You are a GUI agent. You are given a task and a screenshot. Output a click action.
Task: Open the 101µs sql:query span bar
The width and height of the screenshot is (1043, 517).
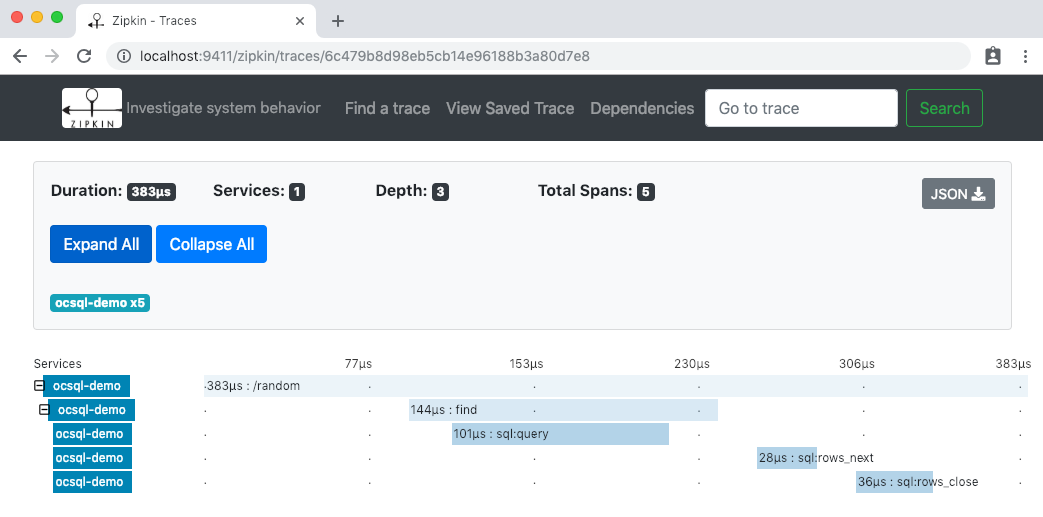pos(560,434)
